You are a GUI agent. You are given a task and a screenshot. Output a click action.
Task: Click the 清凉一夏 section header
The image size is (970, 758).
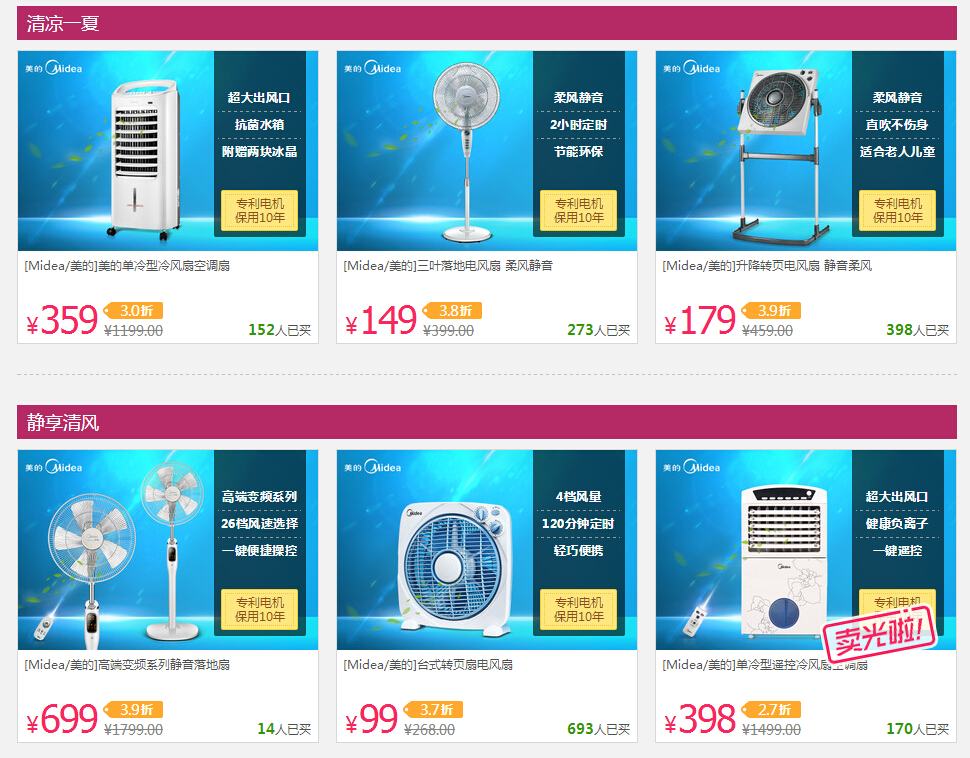(x=487, y=24)
